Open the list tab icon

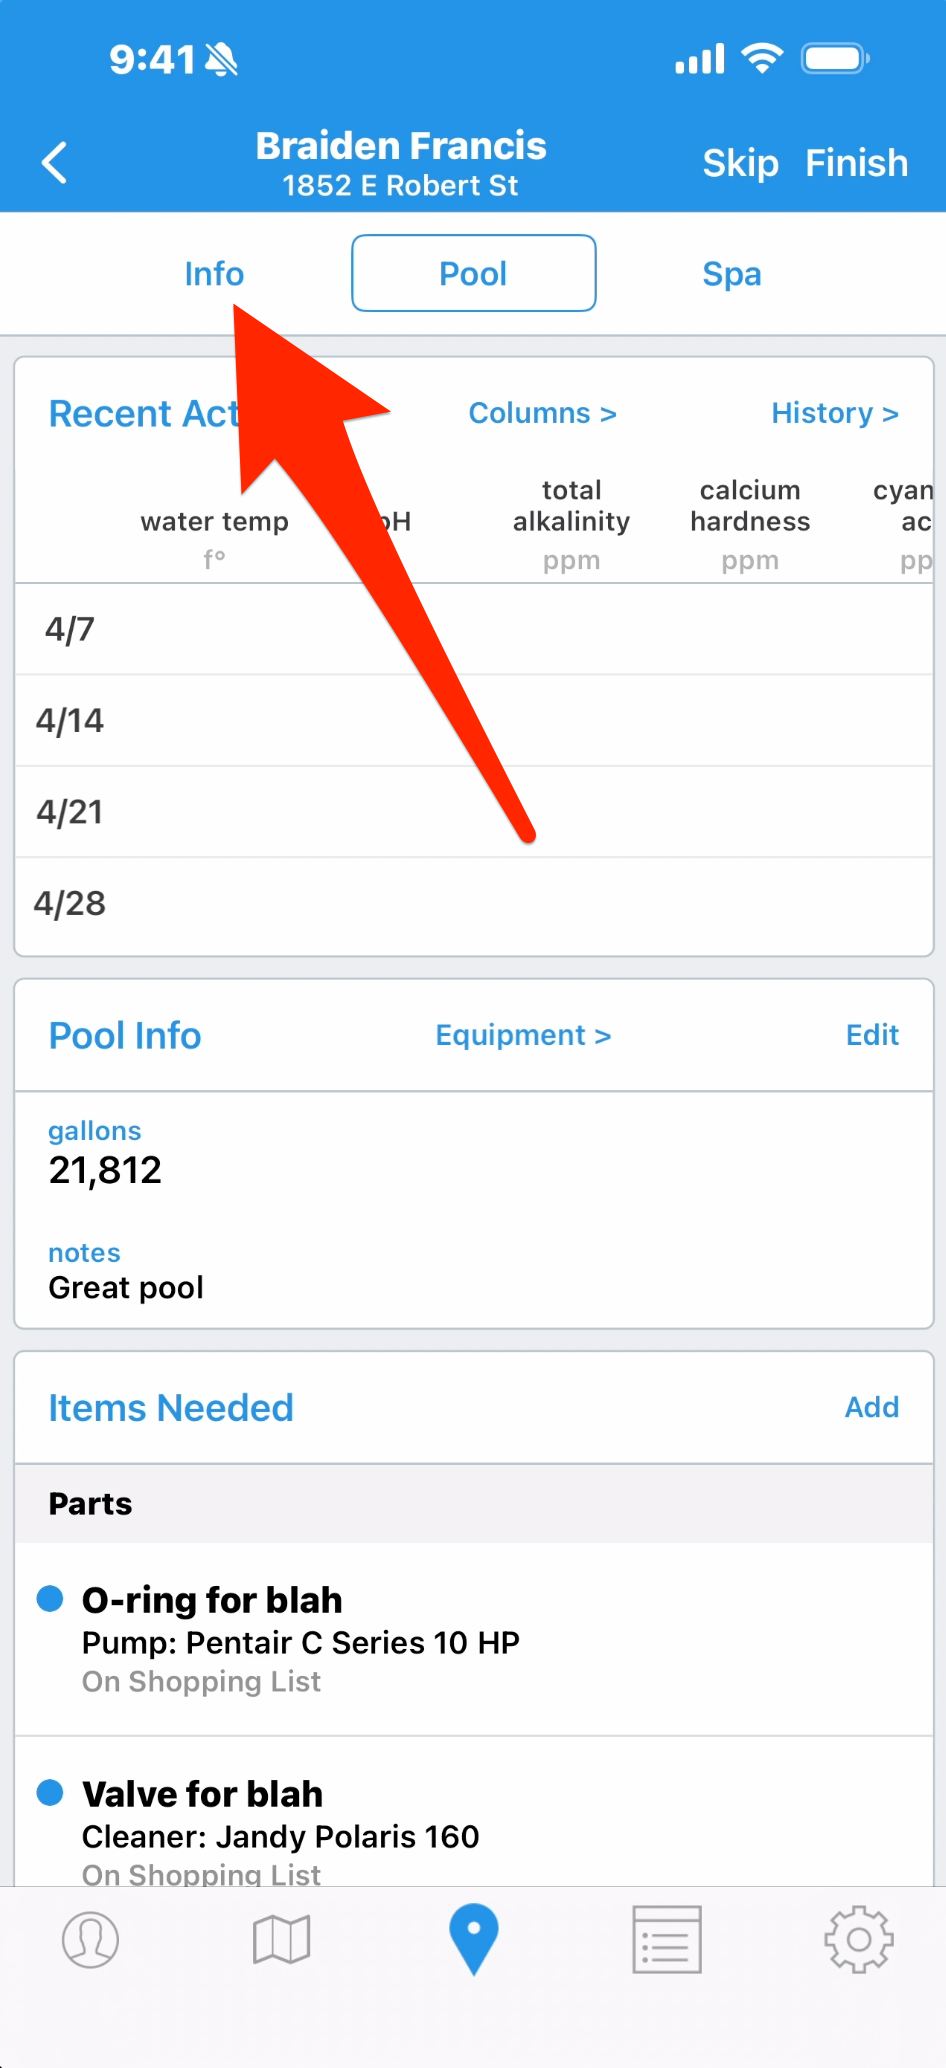[666, 1939]
